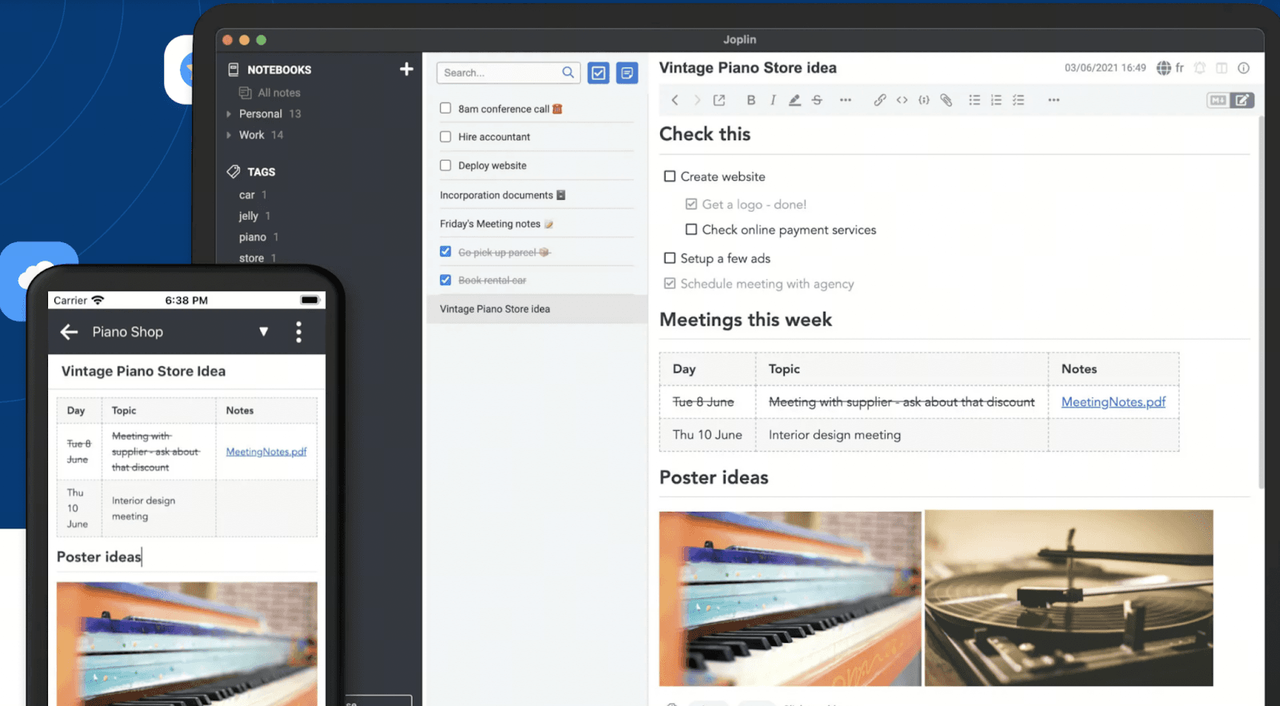Apply strikethrough formatting
Viewport: 1280px width, 706px height.
(x=817, y=100)
